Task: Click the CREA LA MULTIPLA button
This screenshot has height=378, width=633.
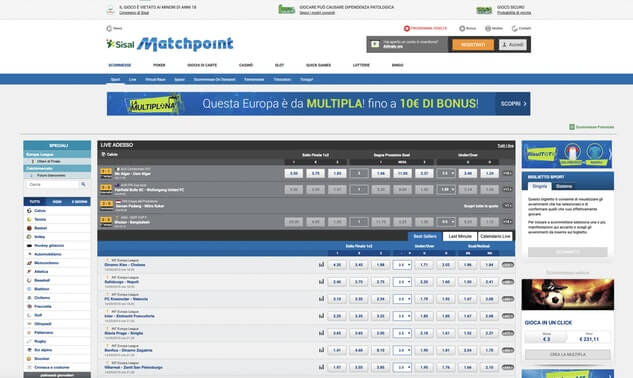Action: (568, 355)
